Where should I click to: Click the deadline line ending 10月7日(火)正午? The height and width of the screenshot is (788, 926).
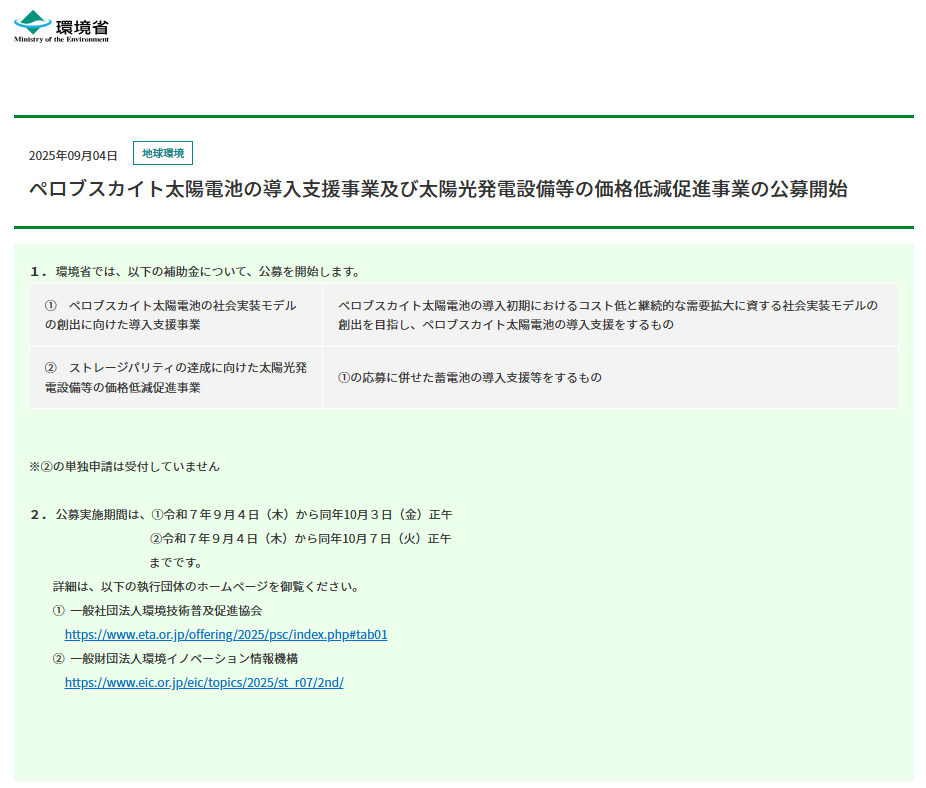[x=308, y=538]
